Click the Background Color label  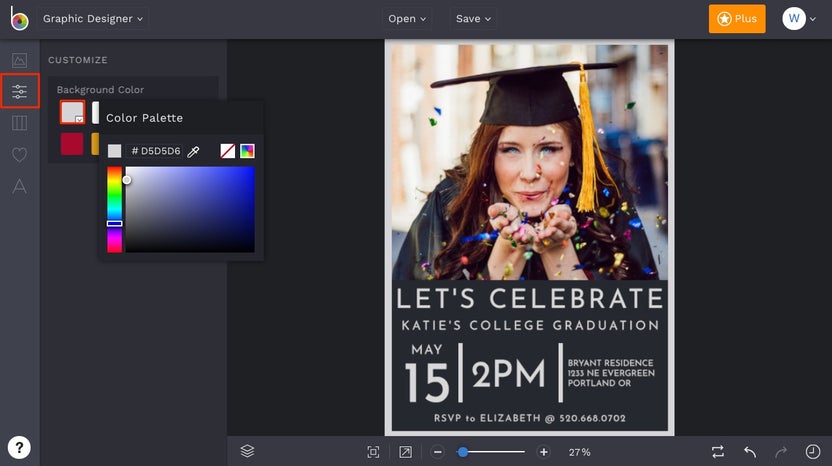(x=100, y=90)
